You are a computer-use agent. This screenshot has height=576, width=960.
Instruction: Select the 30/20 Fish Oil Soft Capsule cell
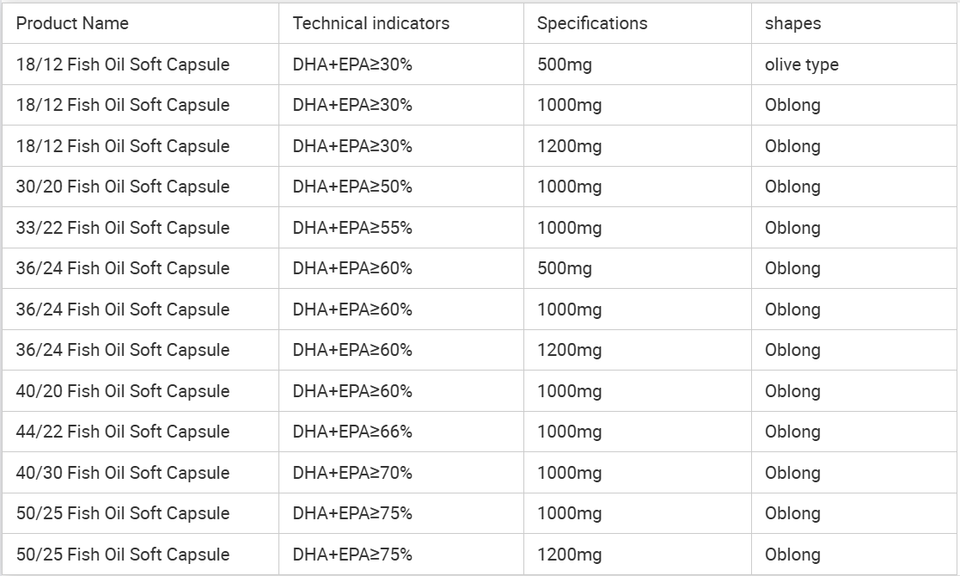tap(123, 187)
